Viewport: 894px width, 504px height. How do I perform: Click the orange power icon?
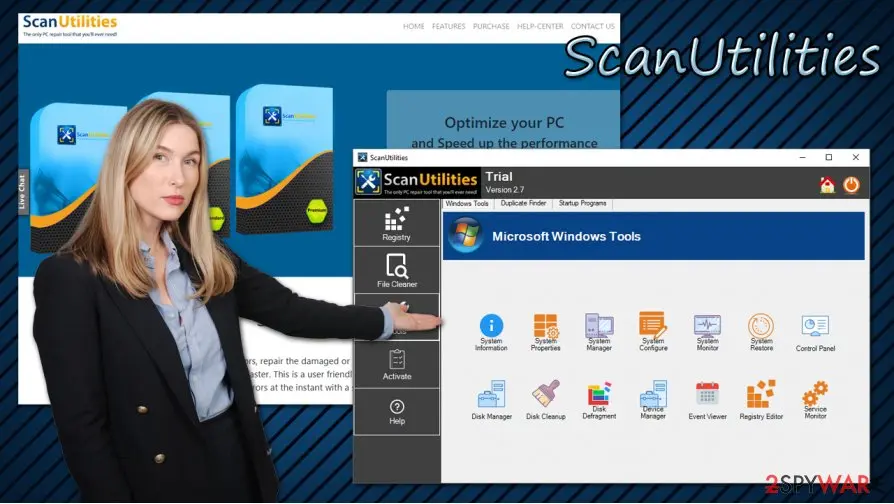tap(851, 185)
